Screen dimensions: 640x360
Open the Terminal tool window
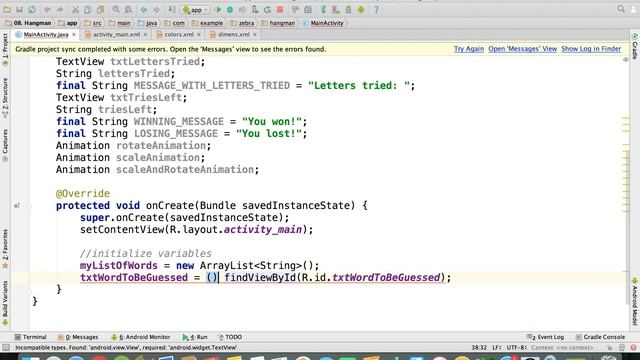[31, 337]
